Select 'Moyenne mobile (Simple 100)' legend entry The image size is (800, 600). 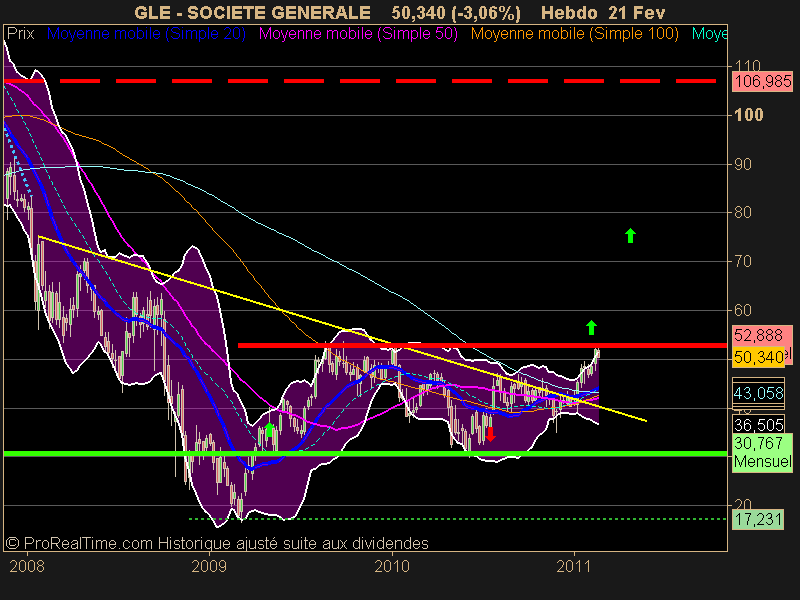point(574,34)
